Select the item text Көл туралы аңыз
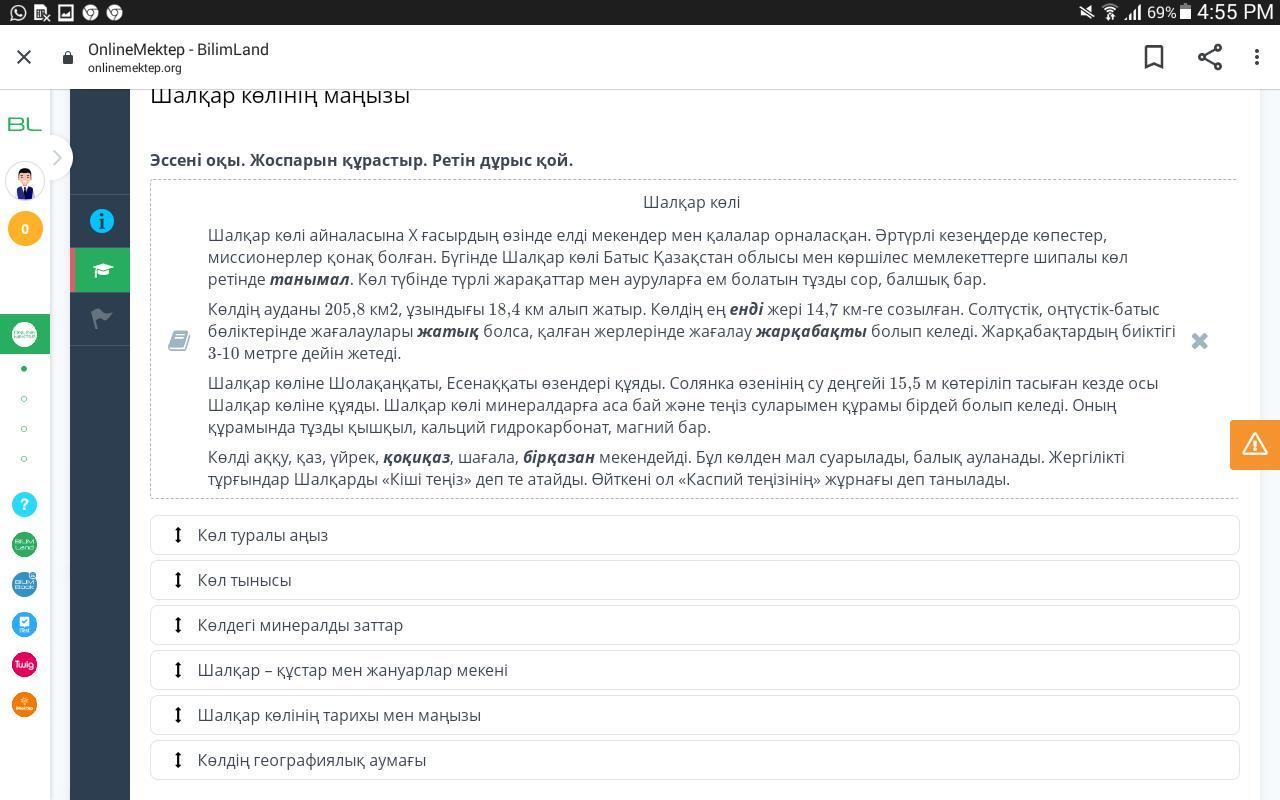 [x=263, y=535]
